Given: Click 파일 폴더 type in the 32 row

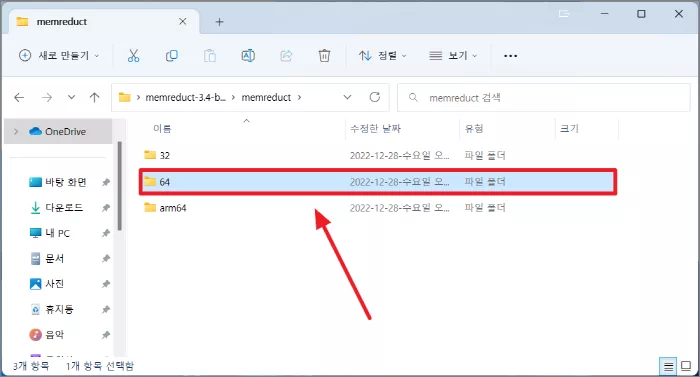Looking at the screenshot, I should [485, 155].
